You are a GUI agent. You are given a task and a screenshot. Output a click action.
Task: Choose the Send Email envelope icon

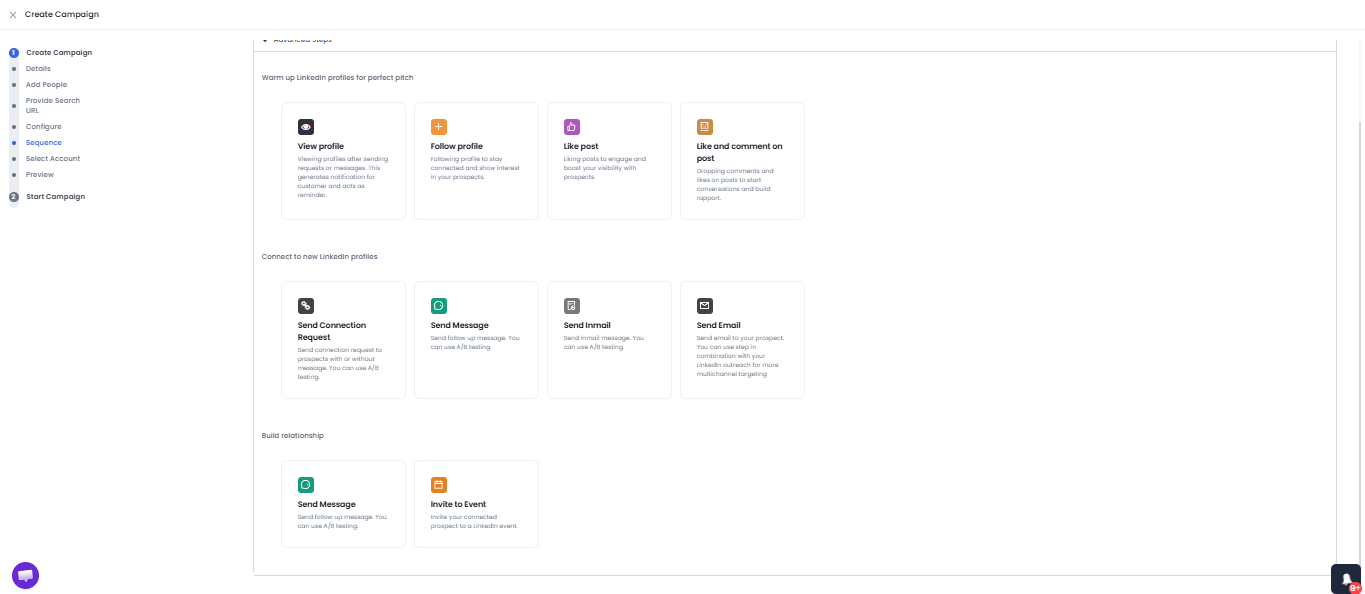[x=705, y=306]
